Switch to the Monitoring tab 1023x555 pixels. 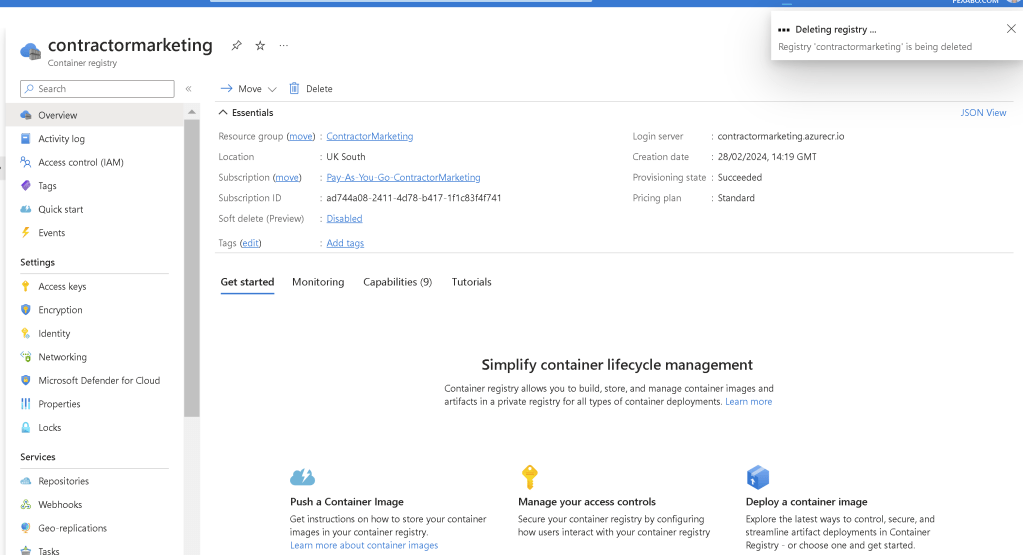pos(318,282)
